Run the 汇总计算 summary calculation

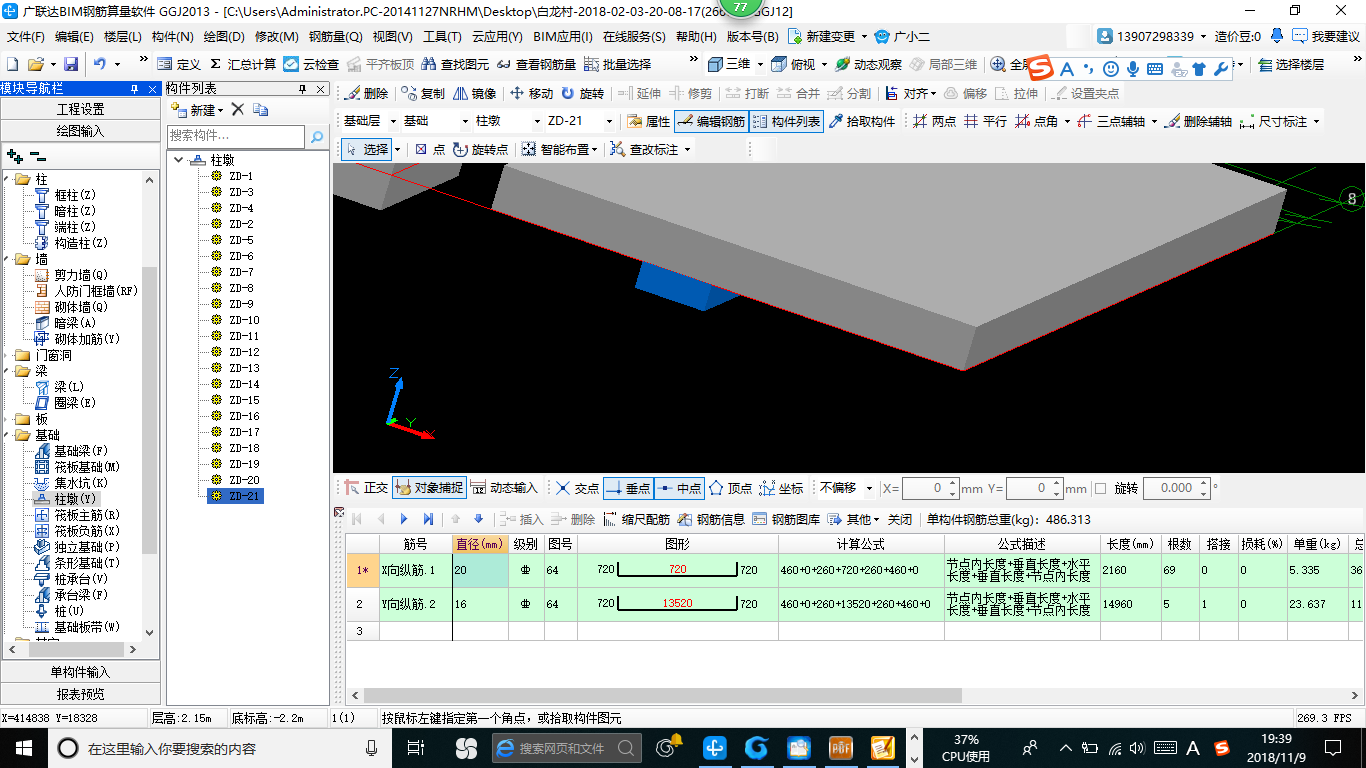click(x=243, y=64)
